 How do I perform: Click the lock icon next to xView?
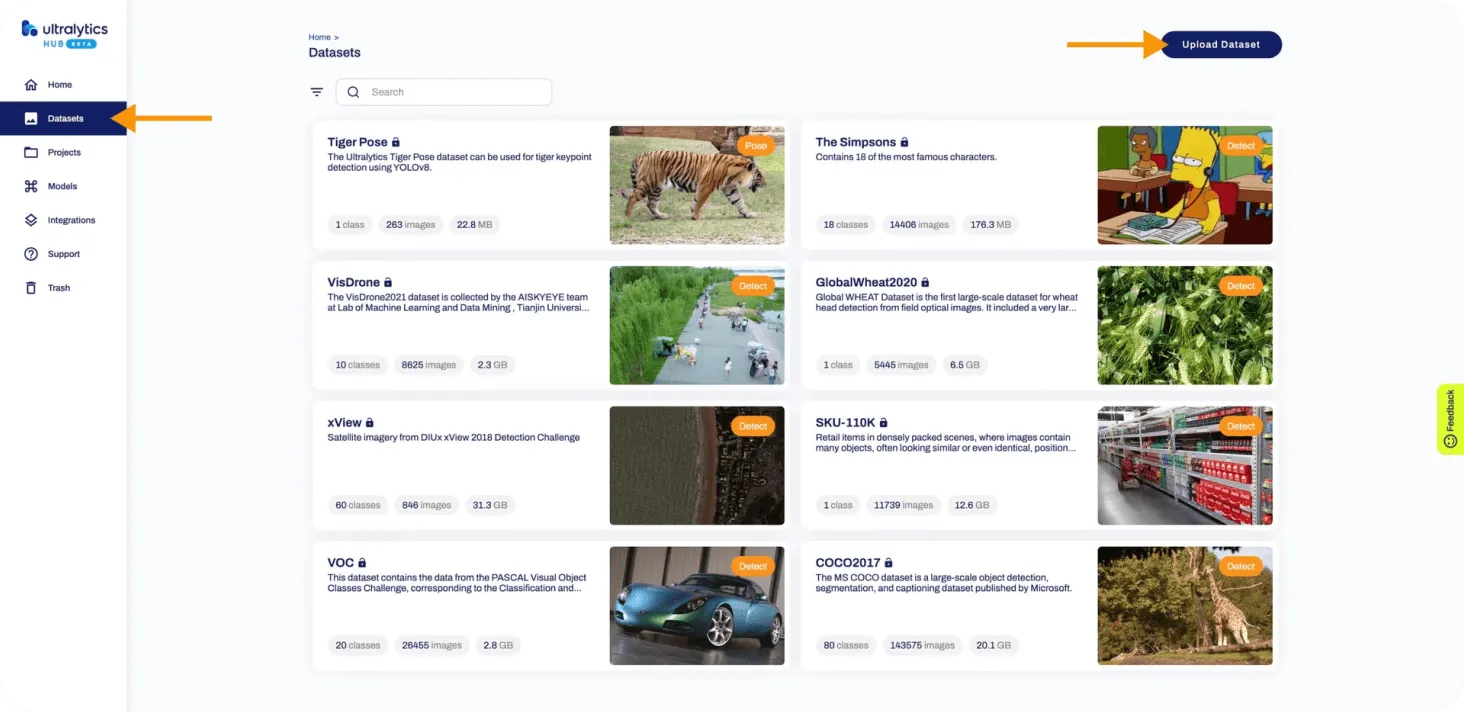pos(369,423)
